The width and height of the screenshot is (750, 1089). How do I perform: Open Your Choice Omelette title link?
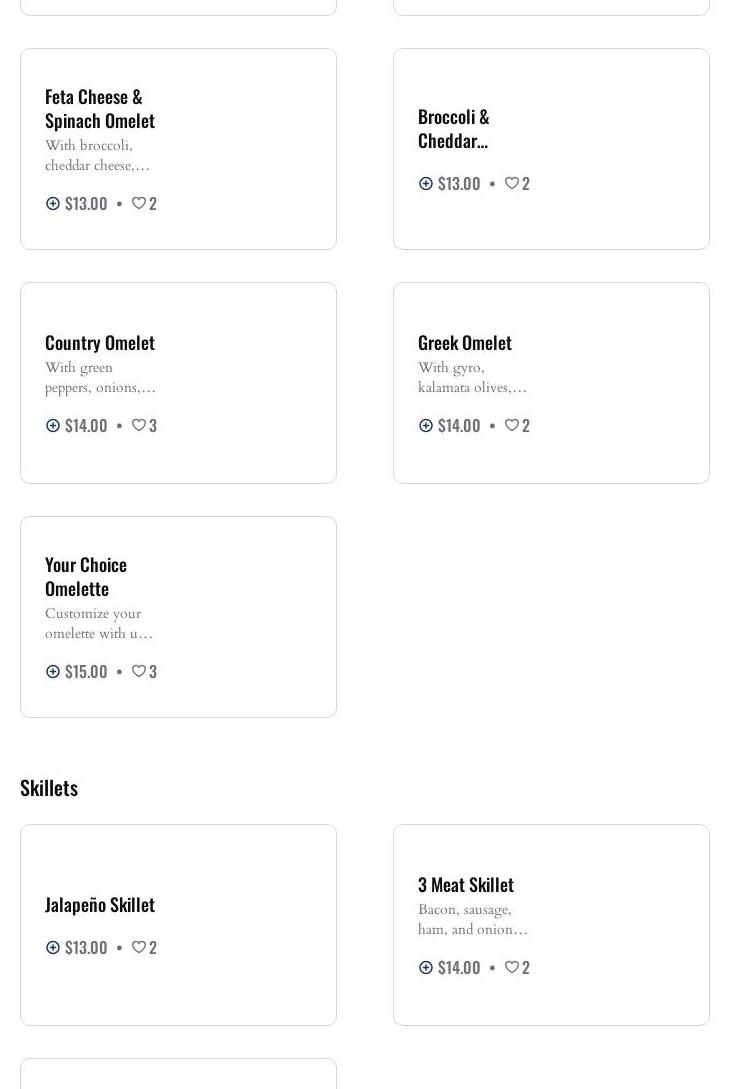[x=86, y=576]
